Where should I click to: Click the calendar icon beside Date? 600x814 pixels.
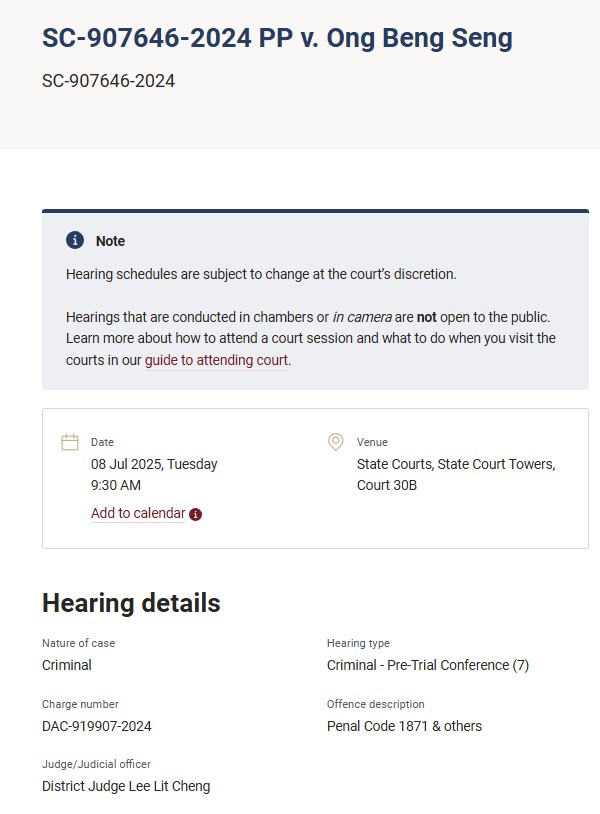click(x=68, y=440)
